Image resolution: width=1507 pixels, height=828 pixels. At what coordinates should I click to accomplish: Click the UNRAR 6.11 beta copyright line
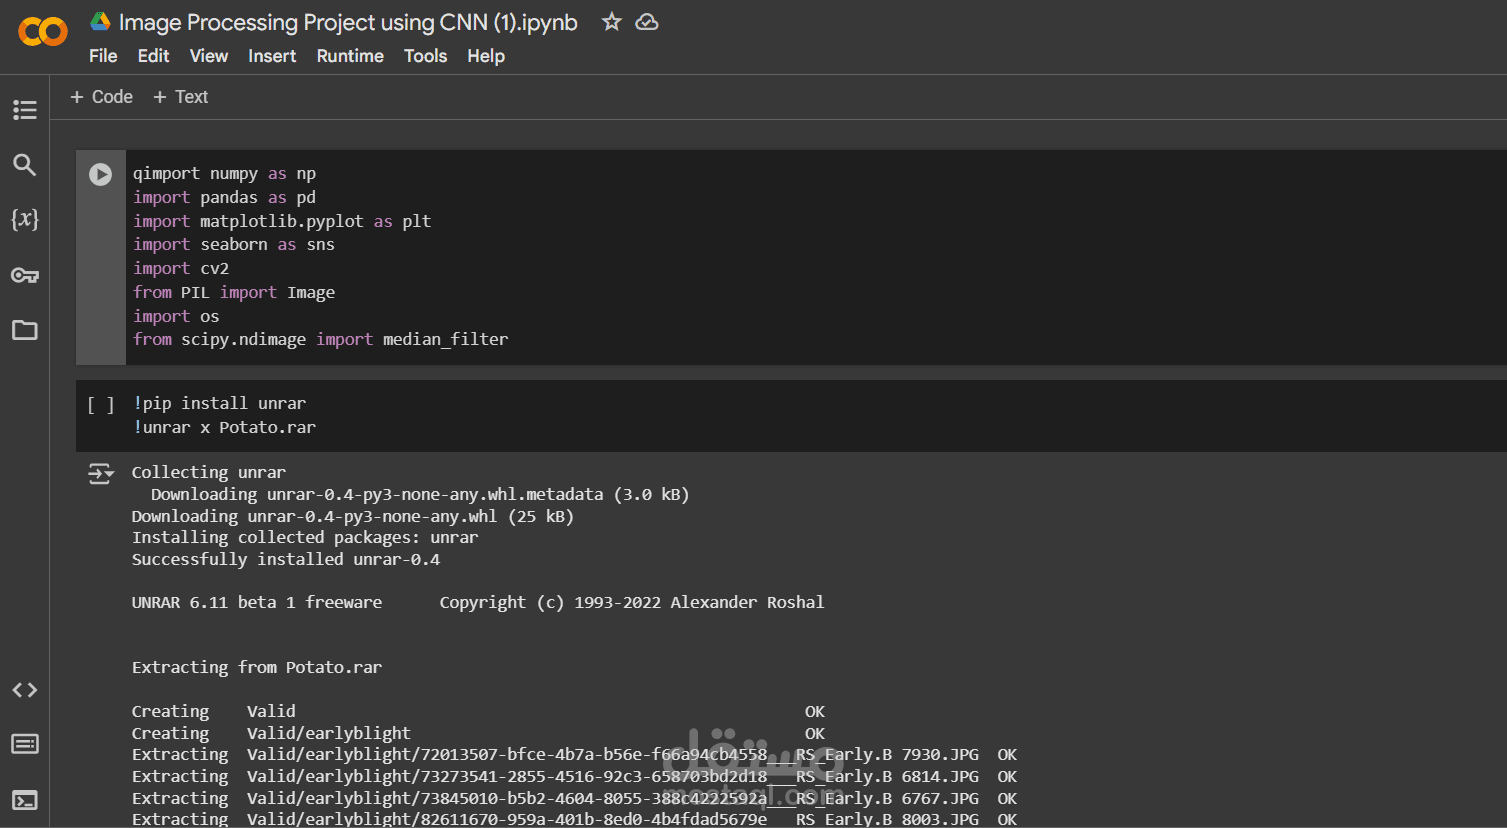pos(478,602)
